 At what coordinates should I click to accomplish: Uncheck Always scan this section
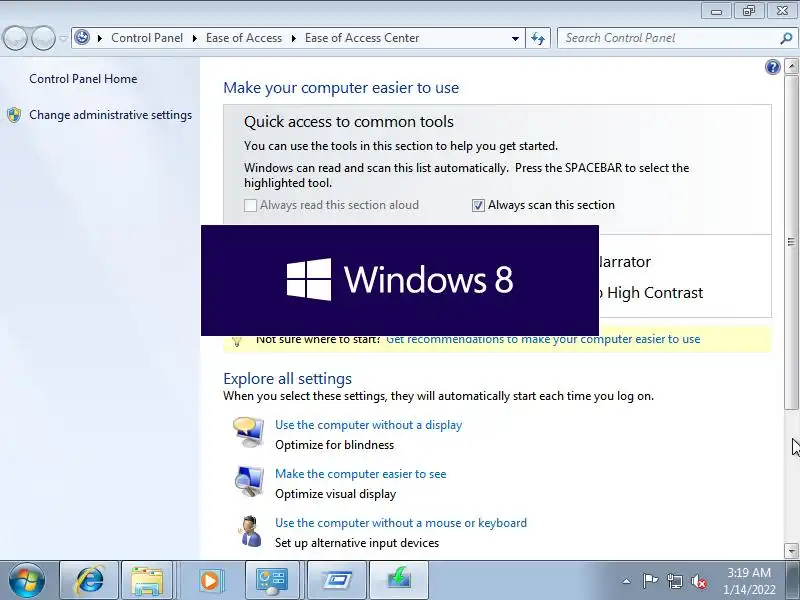point(478,205)
